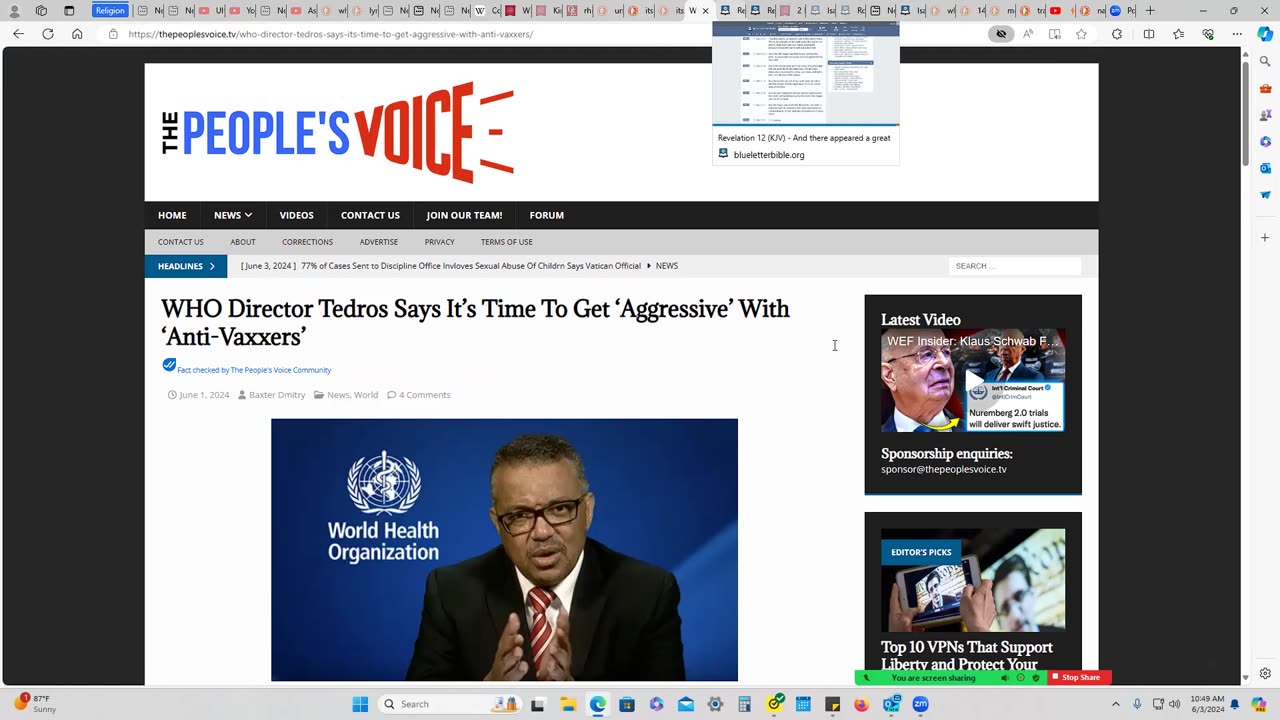Close the active People's Voice tab

coord(705,11)
